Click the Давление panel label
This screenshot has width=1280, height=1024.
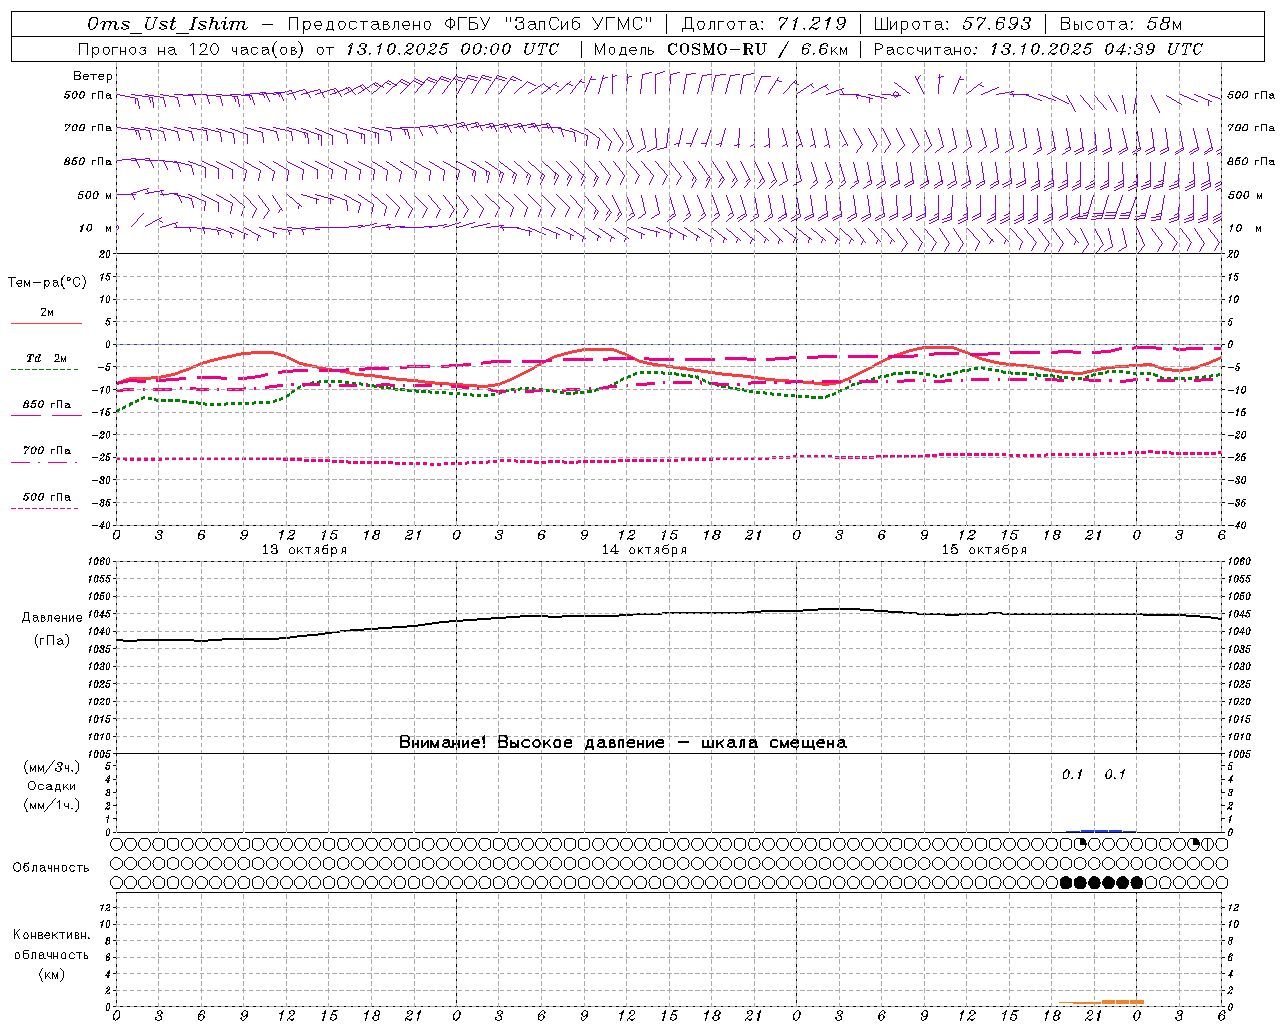pyautogui.click(x=52, y=618)
